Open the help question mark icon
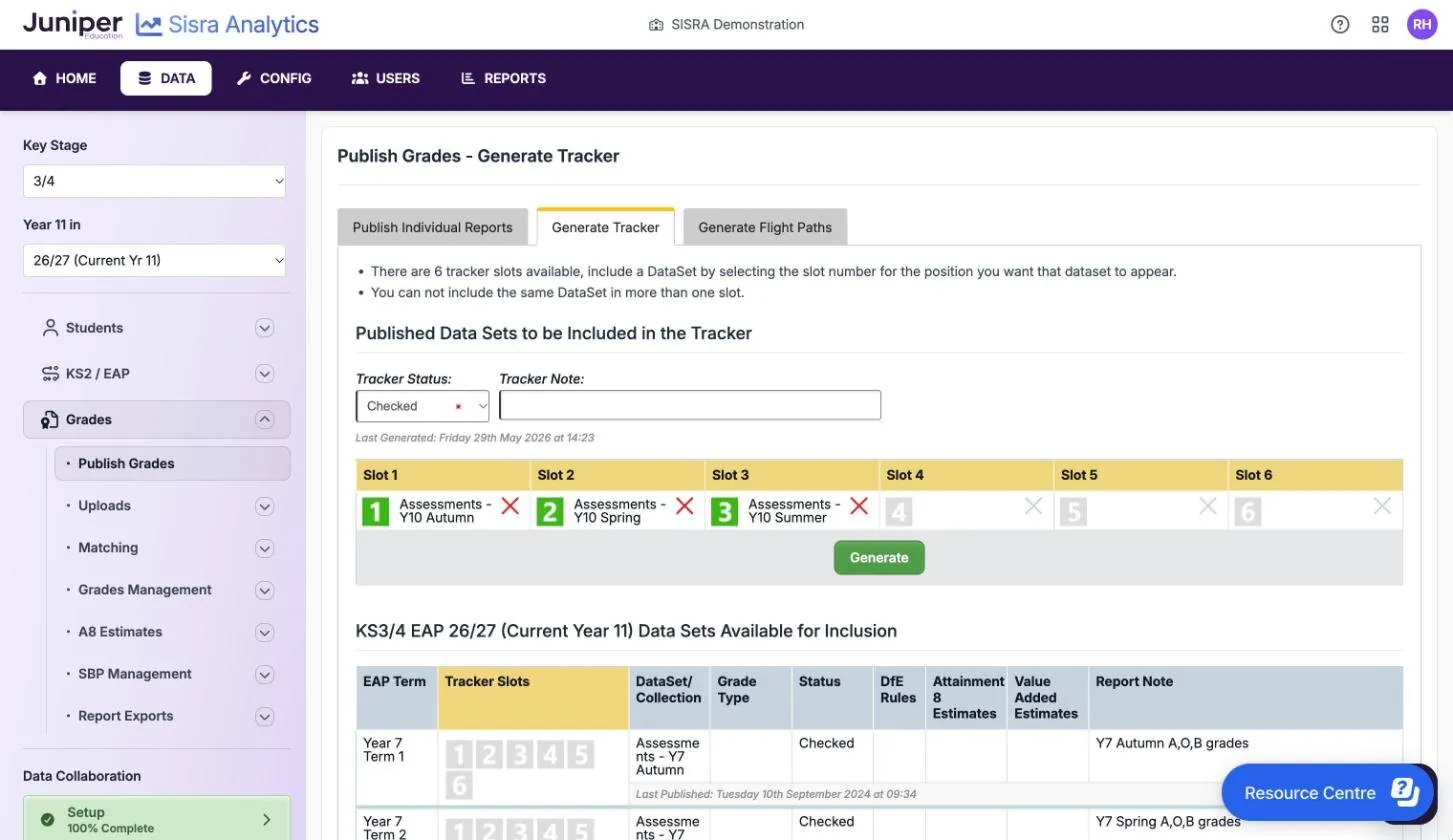 point(1340,25)
